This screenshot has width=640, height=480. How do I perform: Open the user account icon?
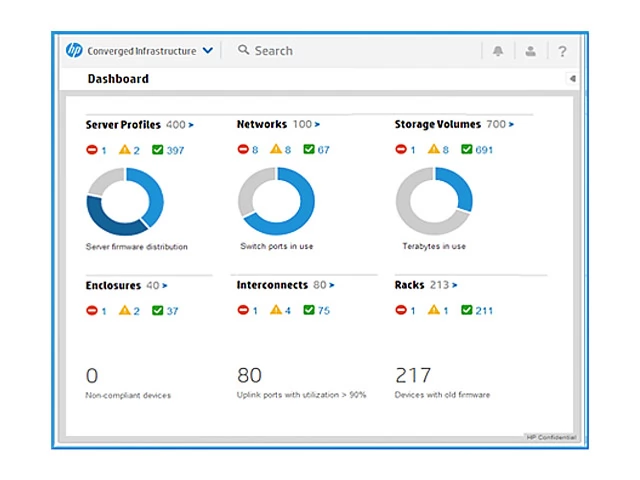[x=530, y=51]
